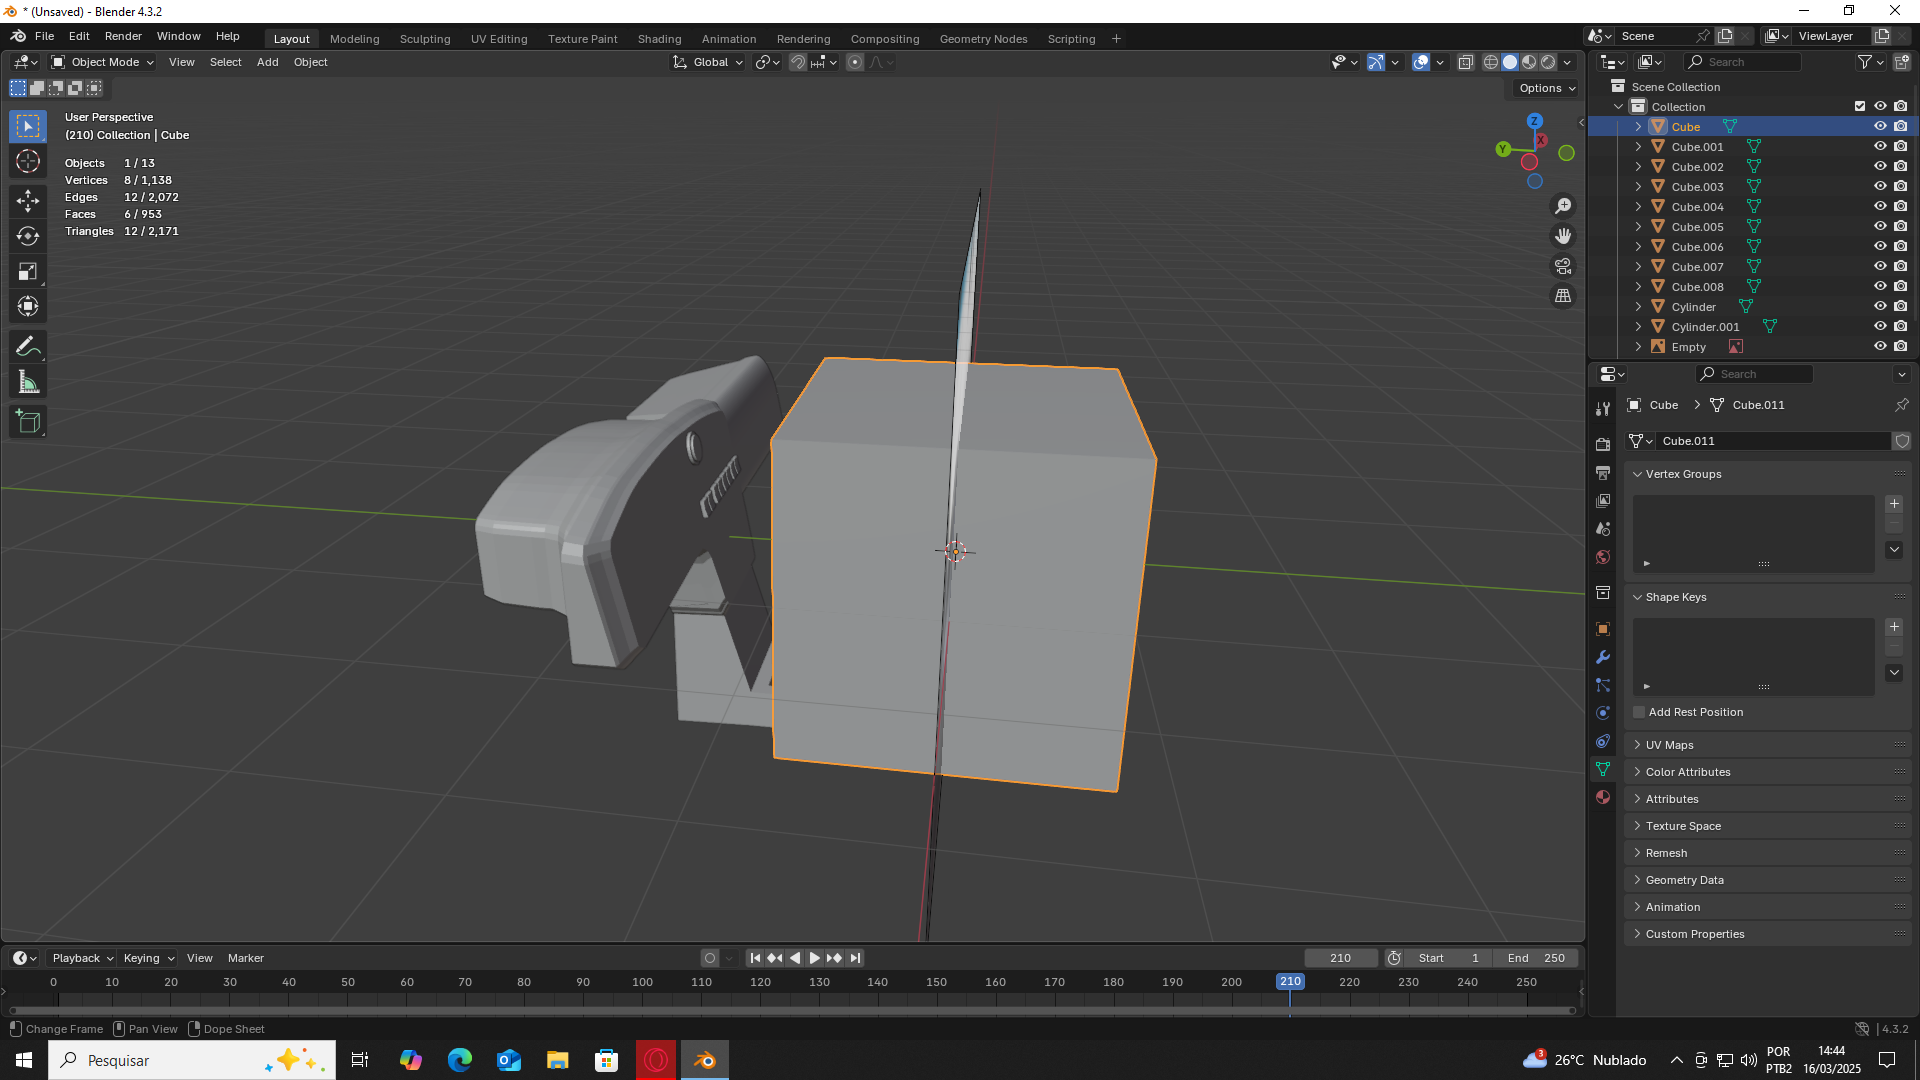
Task: Select the Scale tool
Action: point(28,272)
